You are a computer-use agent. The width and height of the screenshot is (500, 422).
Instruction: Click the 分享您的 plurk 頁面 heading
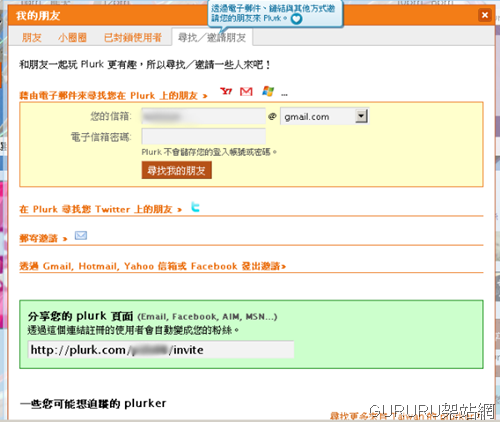(x=80, y=316)
